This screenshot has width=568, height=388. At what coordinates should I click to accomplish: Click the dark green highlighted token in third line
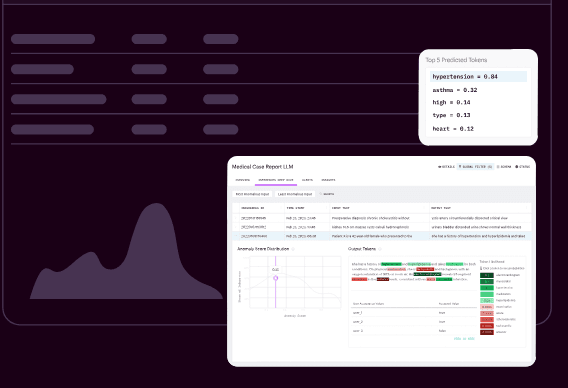click(427, 274)
